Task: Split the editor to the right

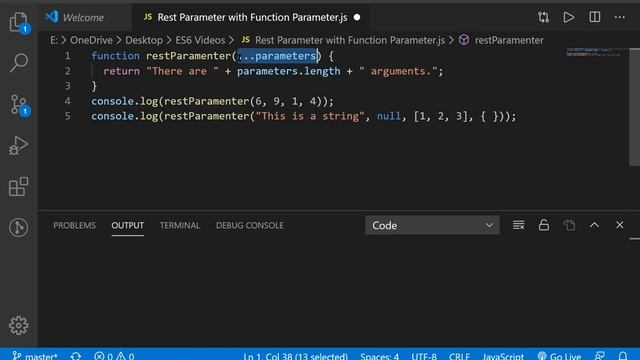Action: pos(595,17)
